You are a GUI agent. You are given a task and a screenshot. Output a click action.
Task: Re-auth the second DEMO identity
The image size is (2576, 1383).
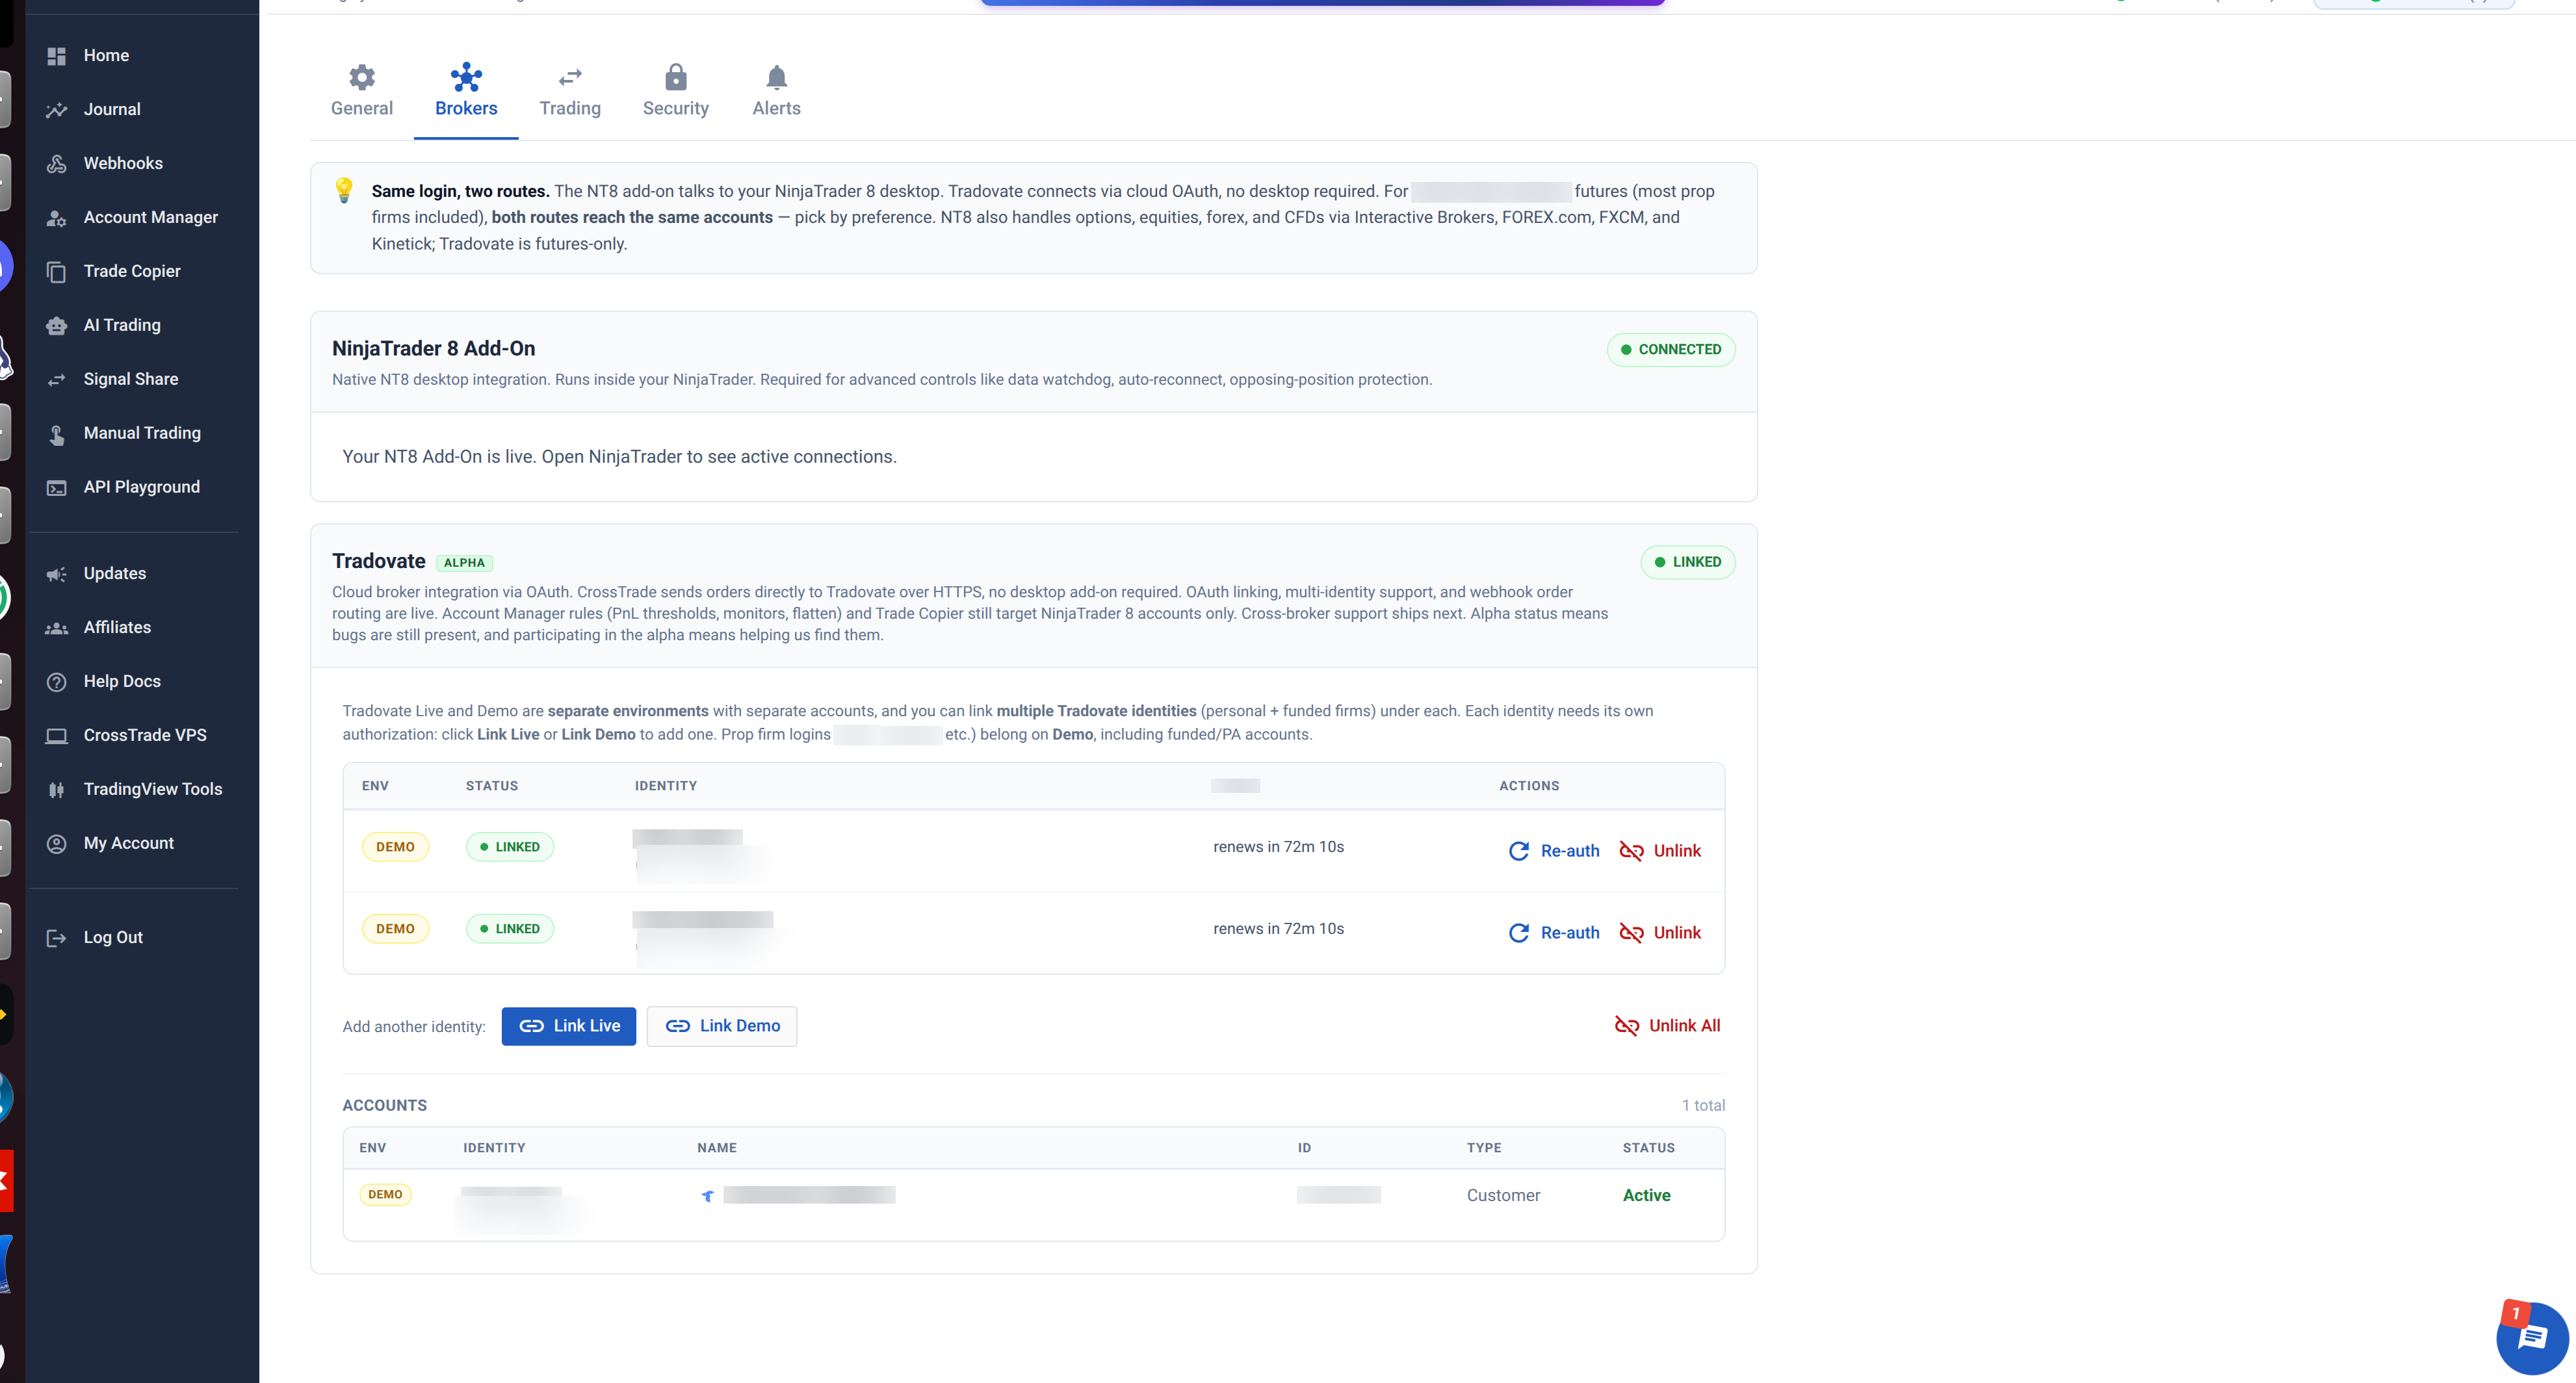[x=1554, y=933]
